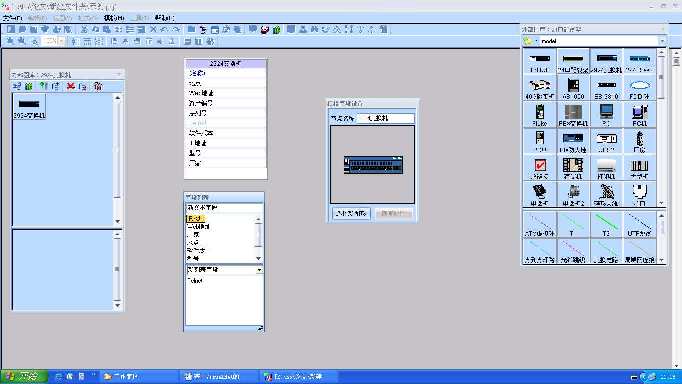Click the X delete icon in the top toolbar
The image size is (682, 384).
pos(153,30)
